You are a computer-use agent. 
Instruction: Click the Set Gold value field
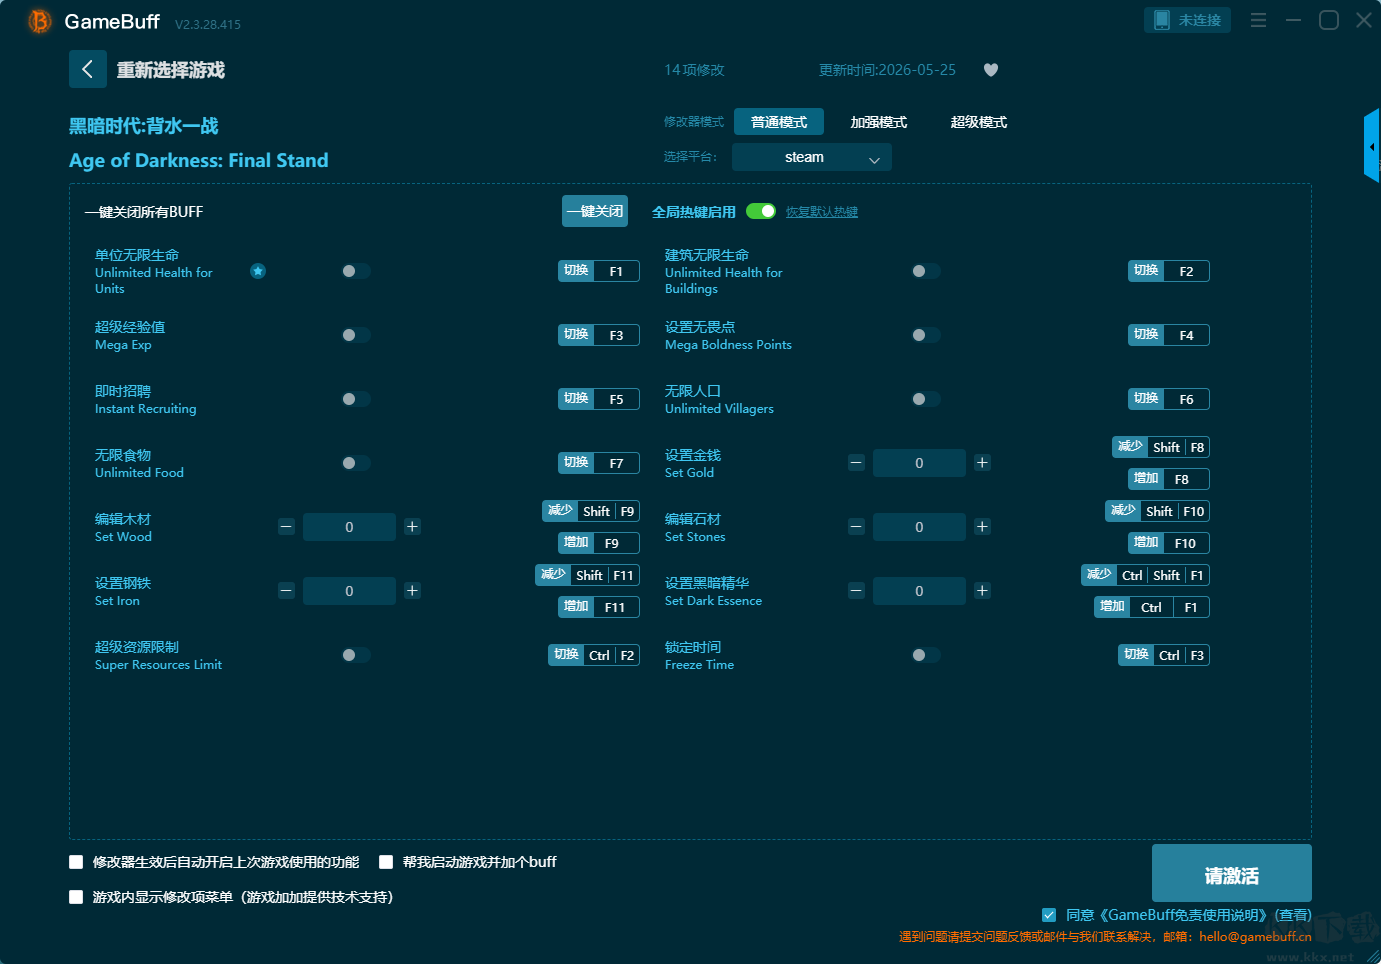(919, 463)
